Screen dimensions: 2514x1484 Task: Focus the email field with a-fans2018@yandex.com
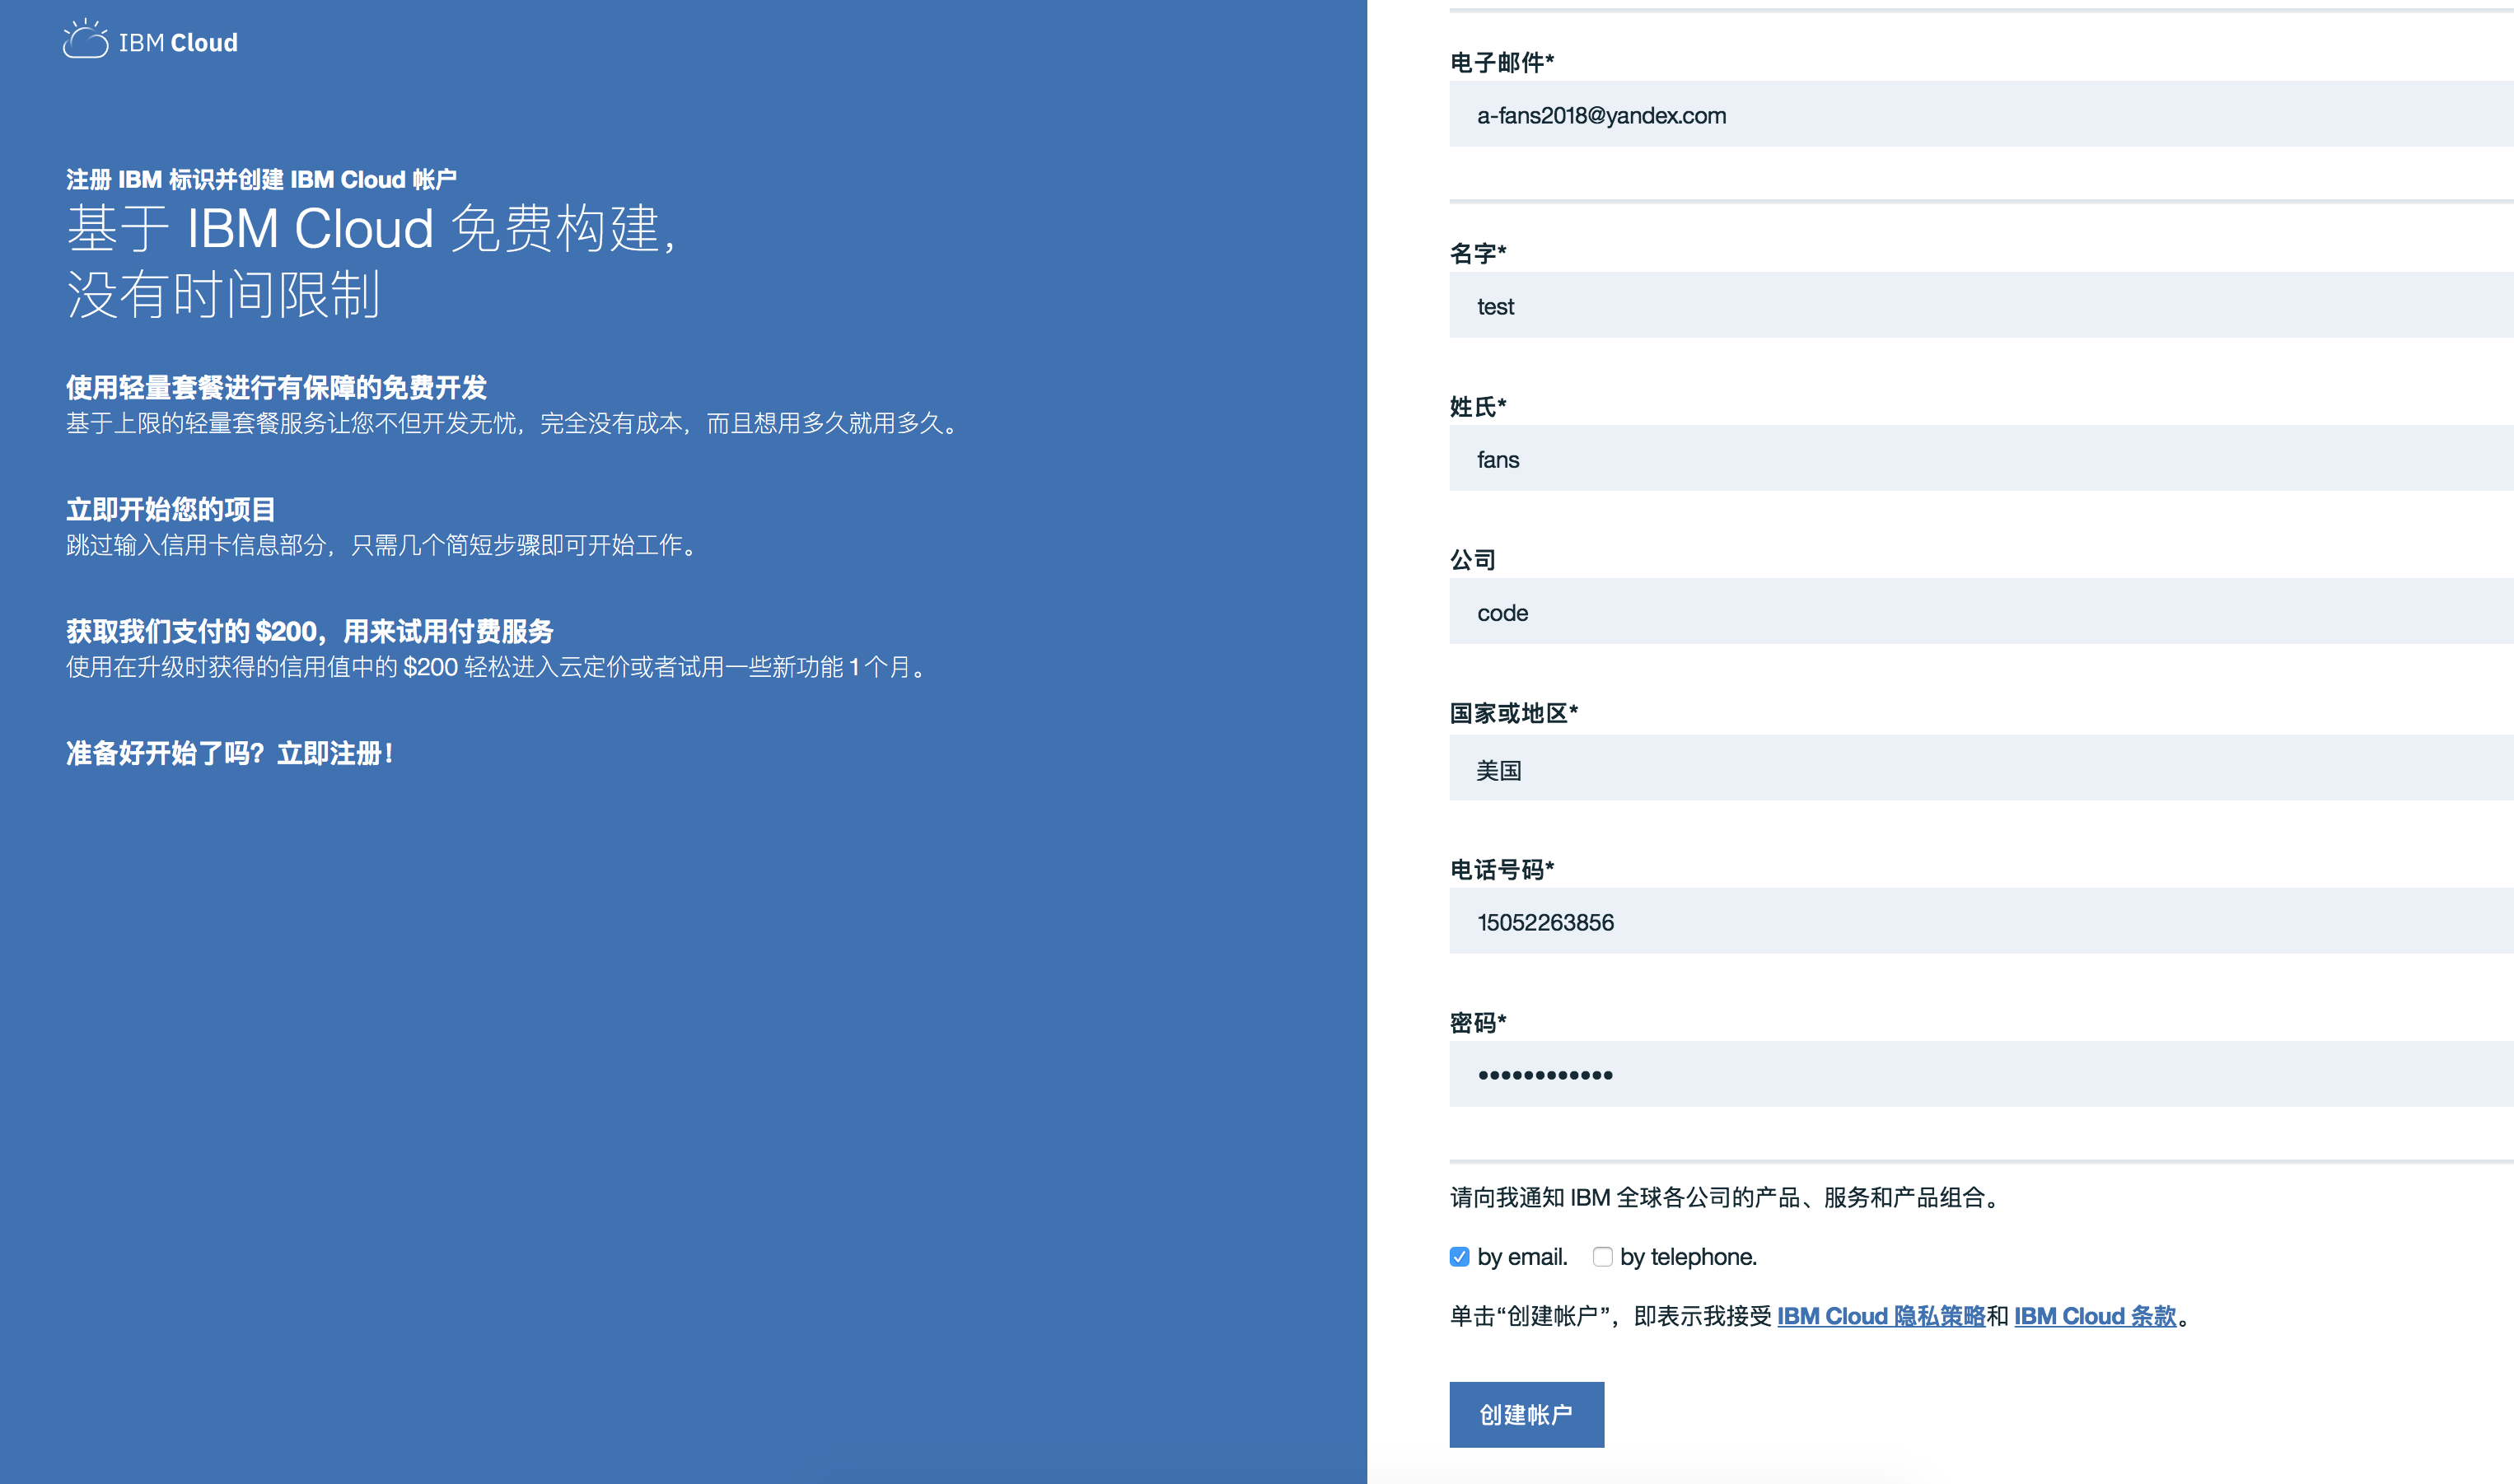click(x=1980, y=115)
